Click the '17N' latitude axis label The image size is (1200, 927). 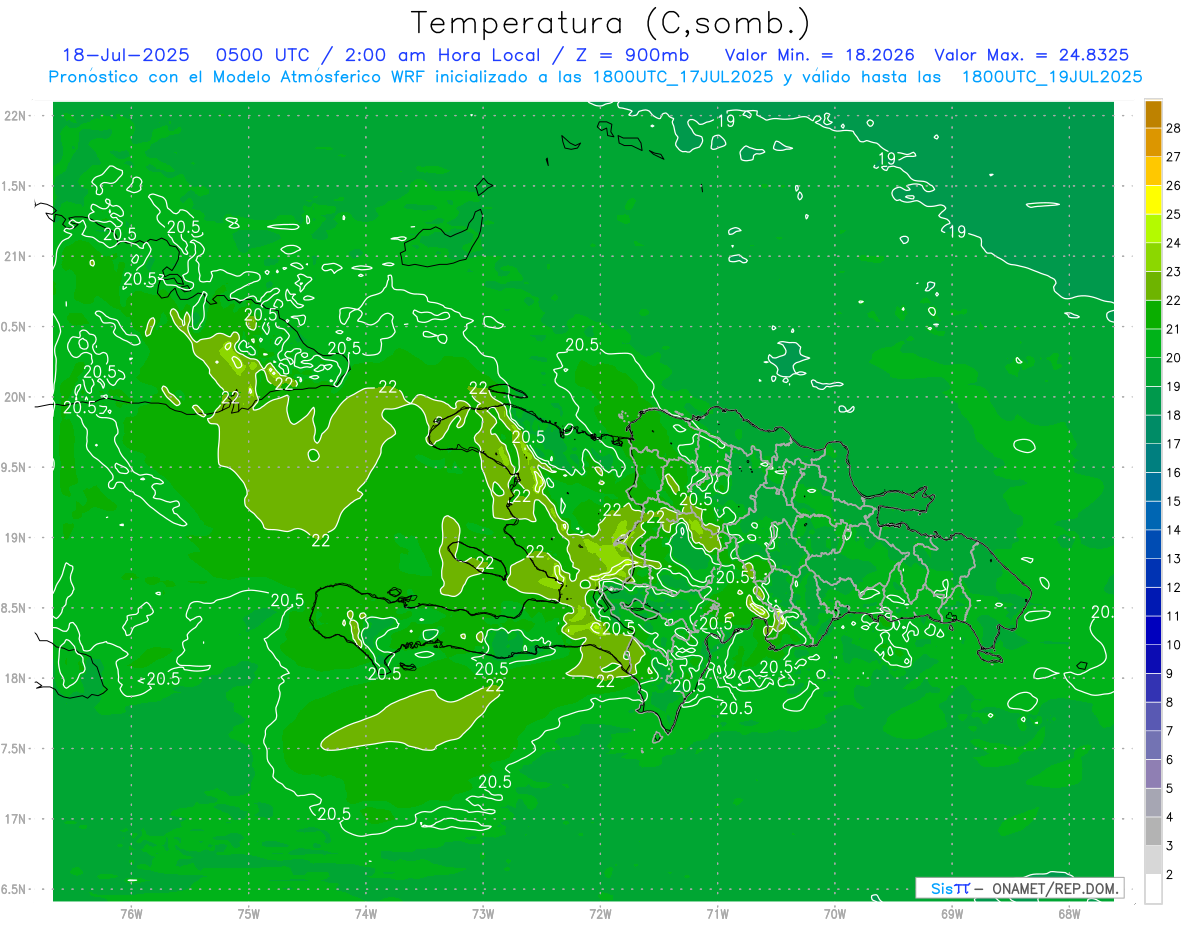tap(15, 819)
